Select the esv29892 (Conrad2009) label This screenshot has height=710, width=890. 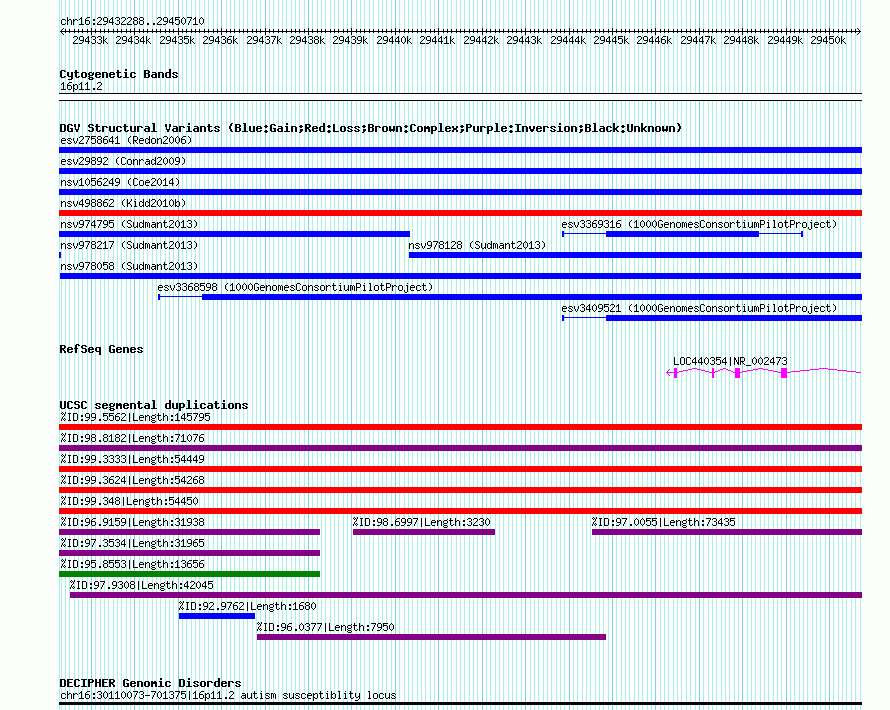click(123, 161)
